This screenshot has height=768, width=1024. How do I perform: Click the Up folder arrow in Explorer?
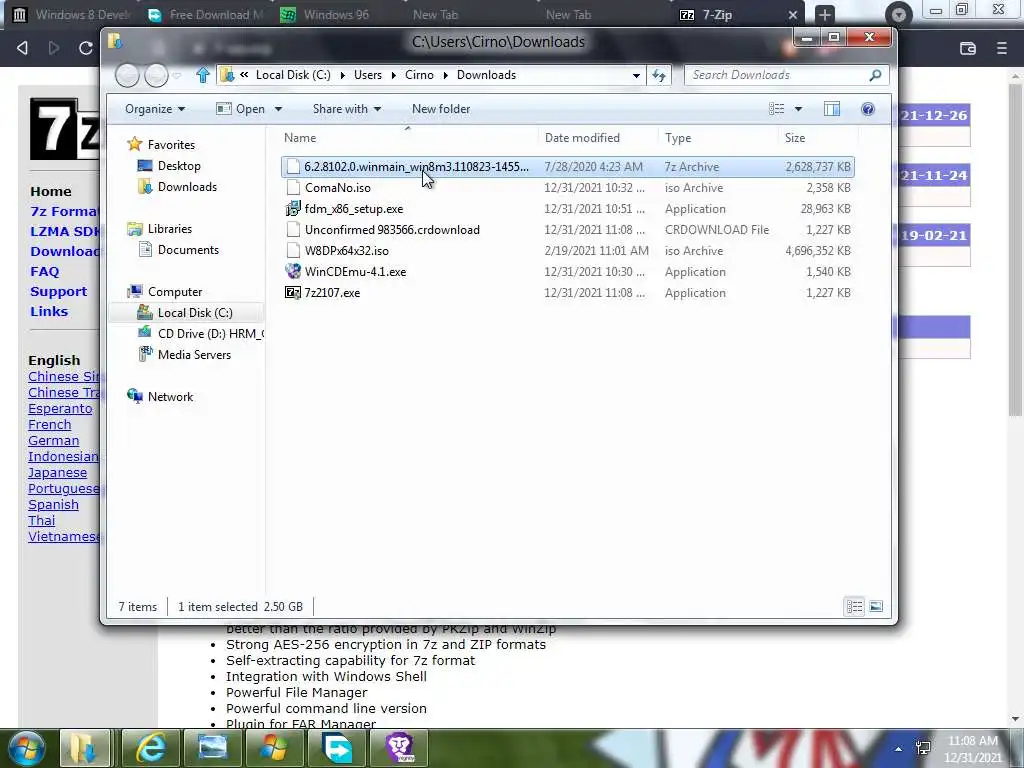pos(202,75)
